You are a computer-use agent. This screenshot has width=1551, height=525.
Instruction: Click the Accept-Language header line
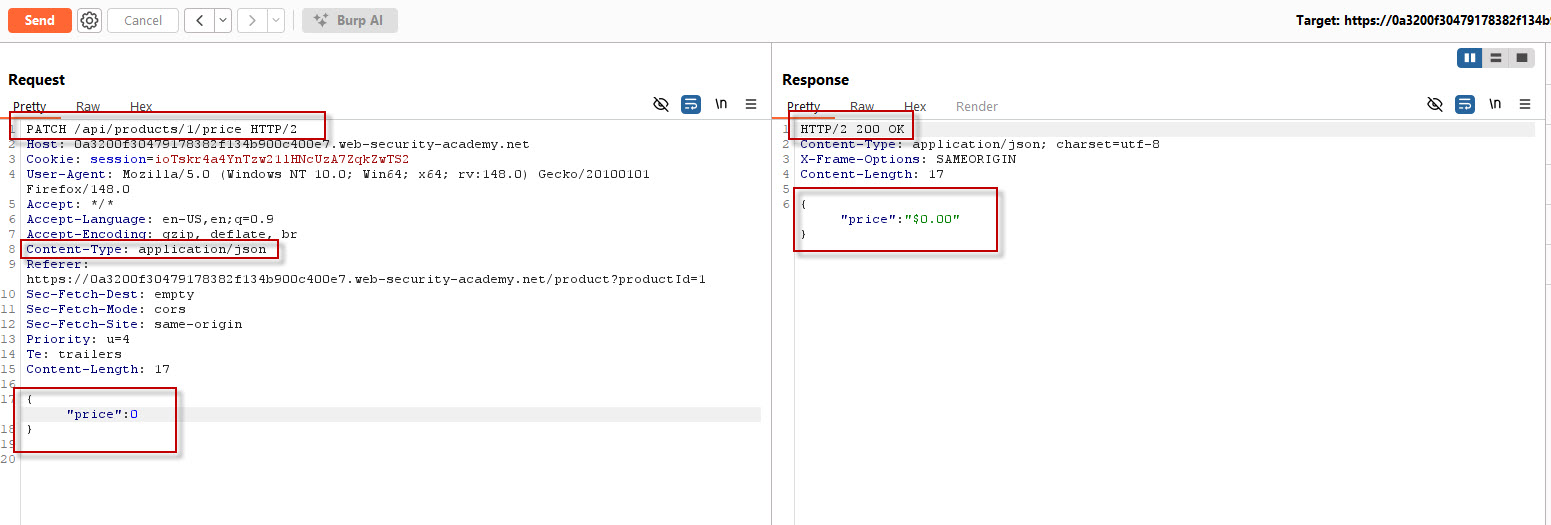click(150, 220)
